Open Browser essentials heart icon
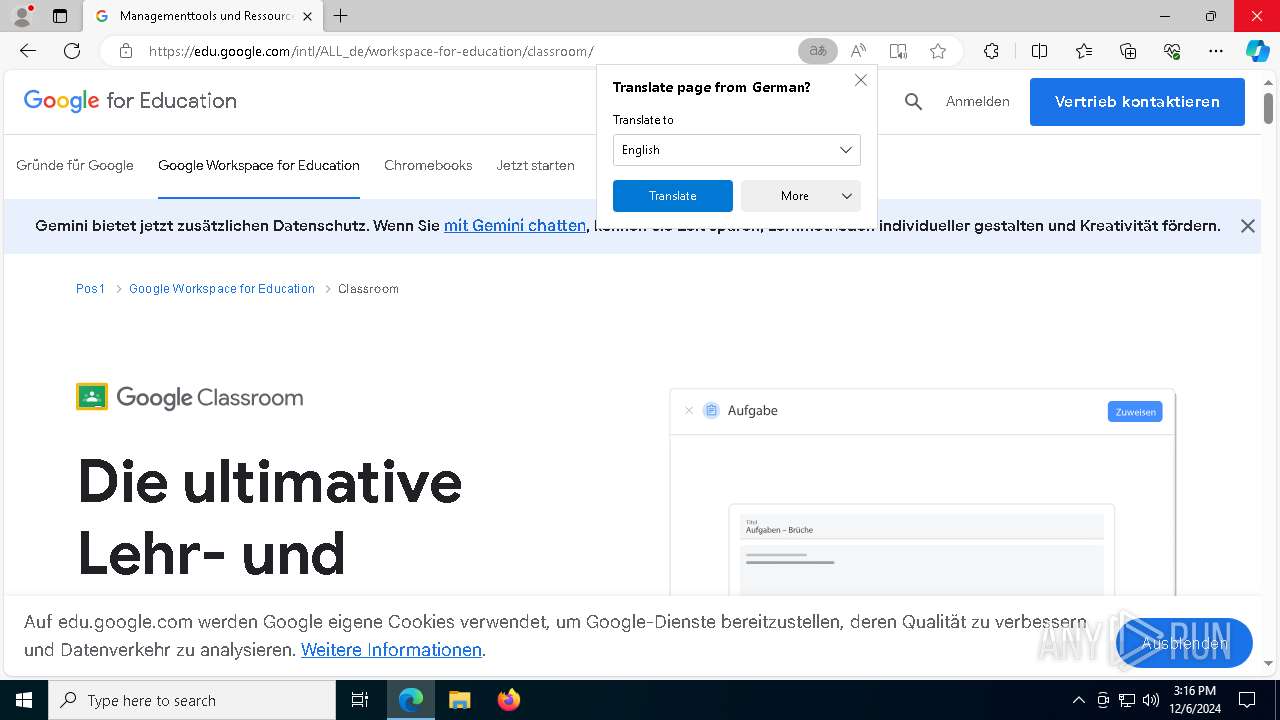Viewport: 1280px width, 720px height. (x=1172, y=51)
